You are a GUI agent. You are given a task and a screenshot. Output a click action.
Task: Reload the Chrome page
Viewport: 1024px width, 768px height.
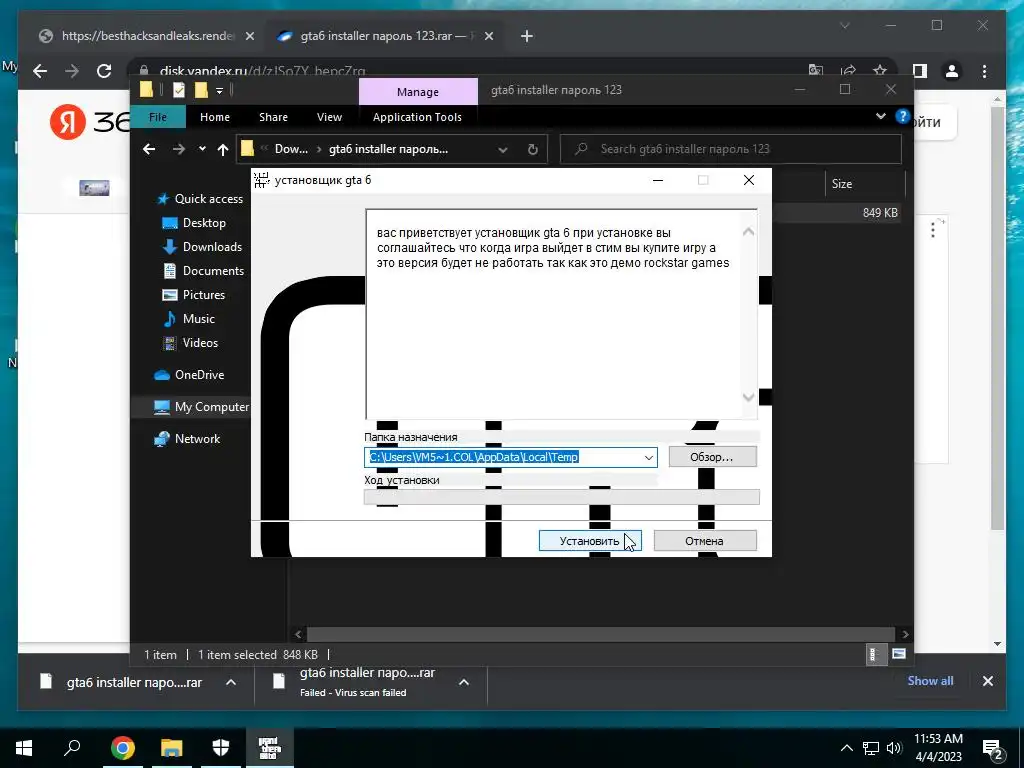pos(104,71)
